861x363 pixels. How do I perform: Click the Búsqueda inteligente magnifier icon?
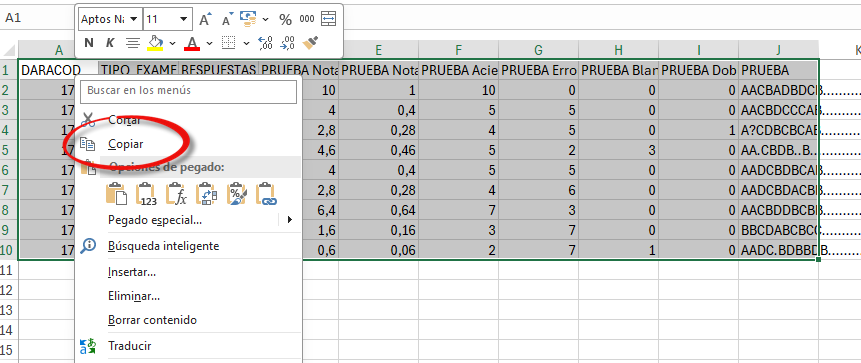(88, 245)
